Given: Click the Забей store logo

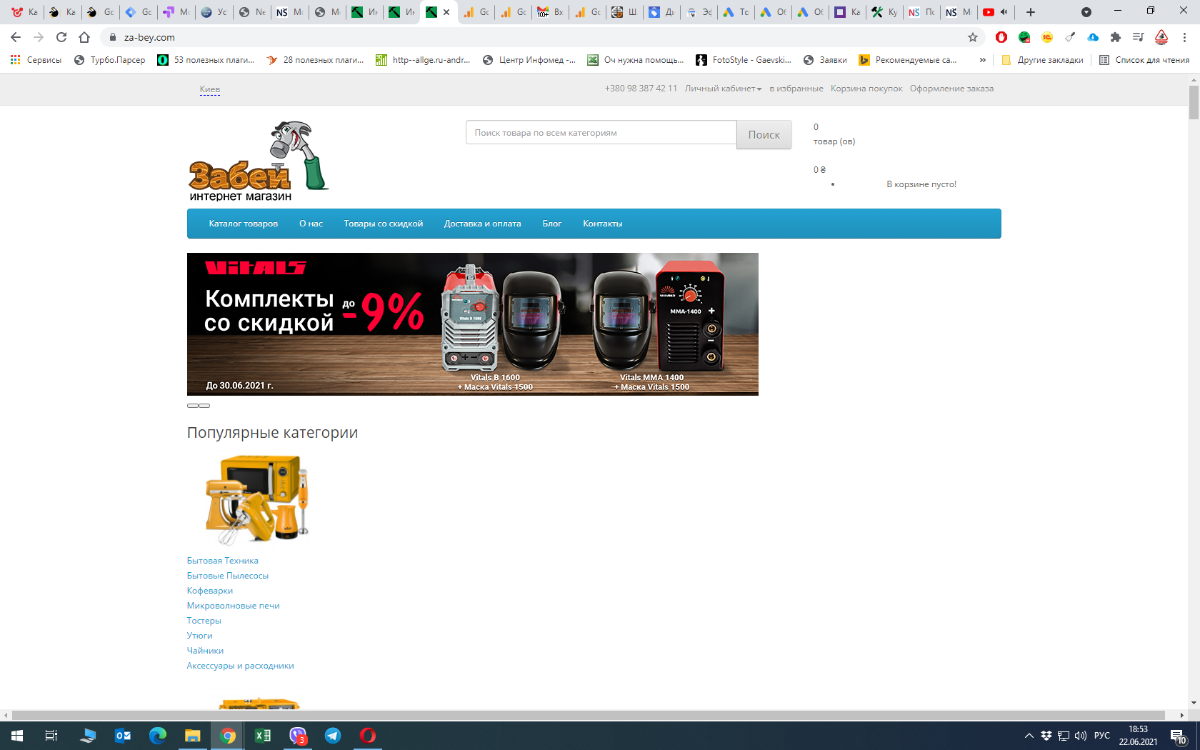Looking at the screenshot, I should tap(258, 162).
